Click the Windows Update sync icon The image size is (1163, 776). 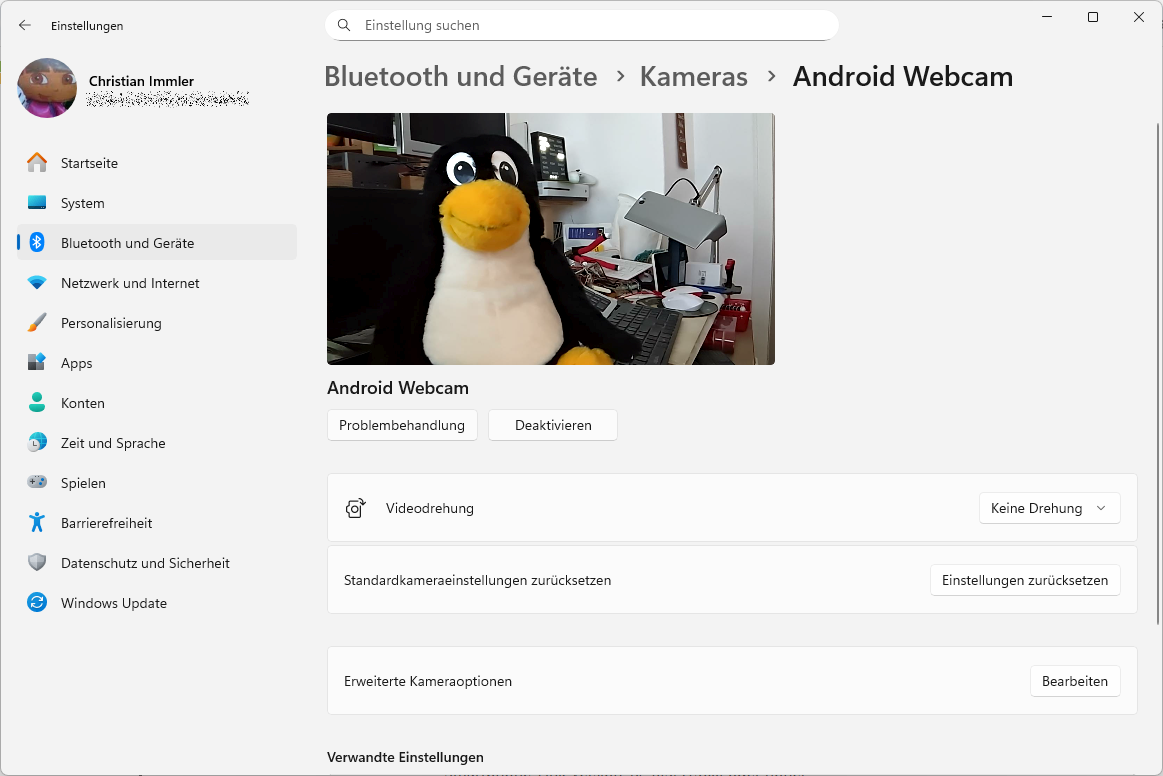(37, 603)
